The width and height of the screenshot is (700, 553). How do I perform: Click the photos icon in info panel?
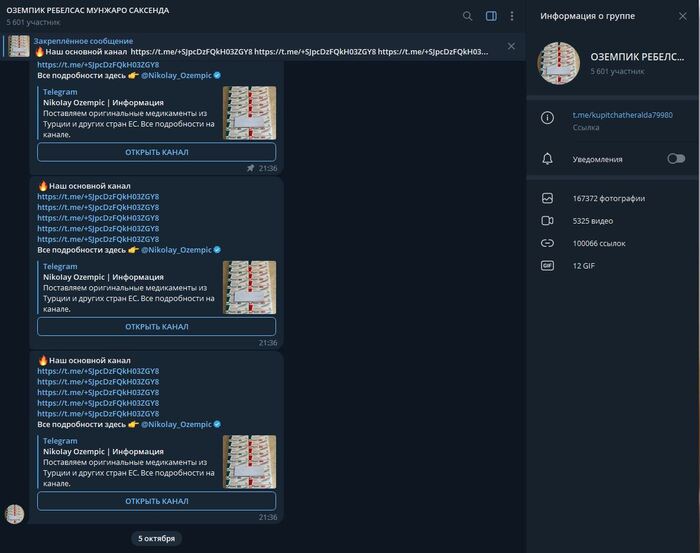tap(547, 198)
